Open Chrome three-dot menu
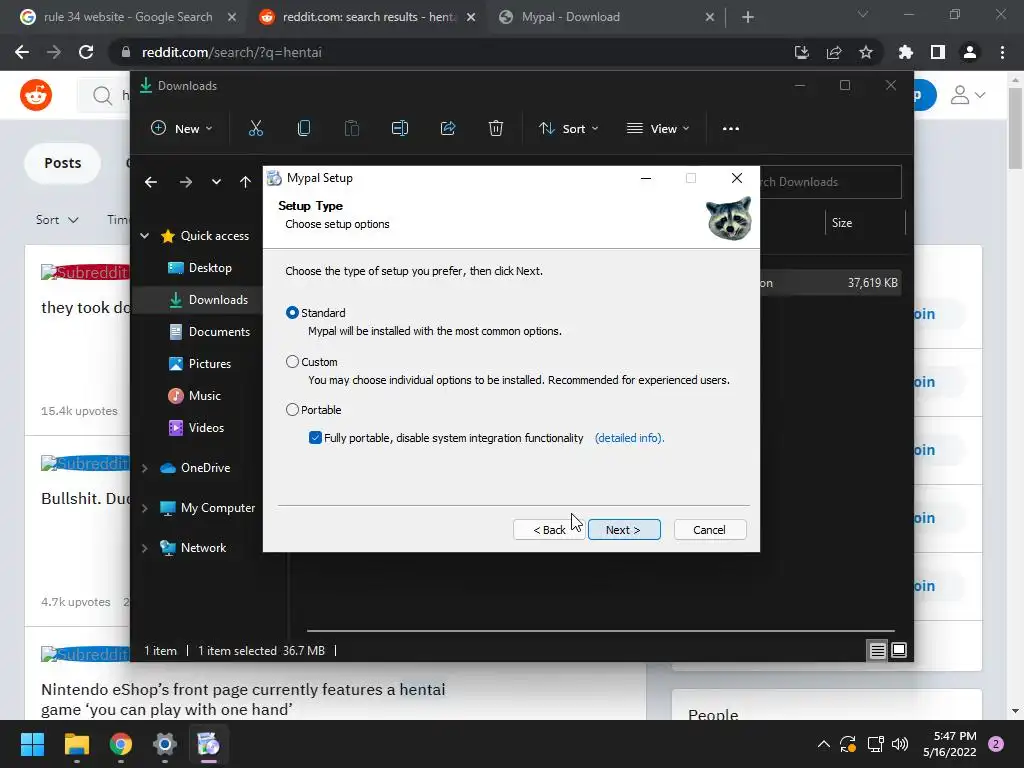 click(x=1002, y=52)
